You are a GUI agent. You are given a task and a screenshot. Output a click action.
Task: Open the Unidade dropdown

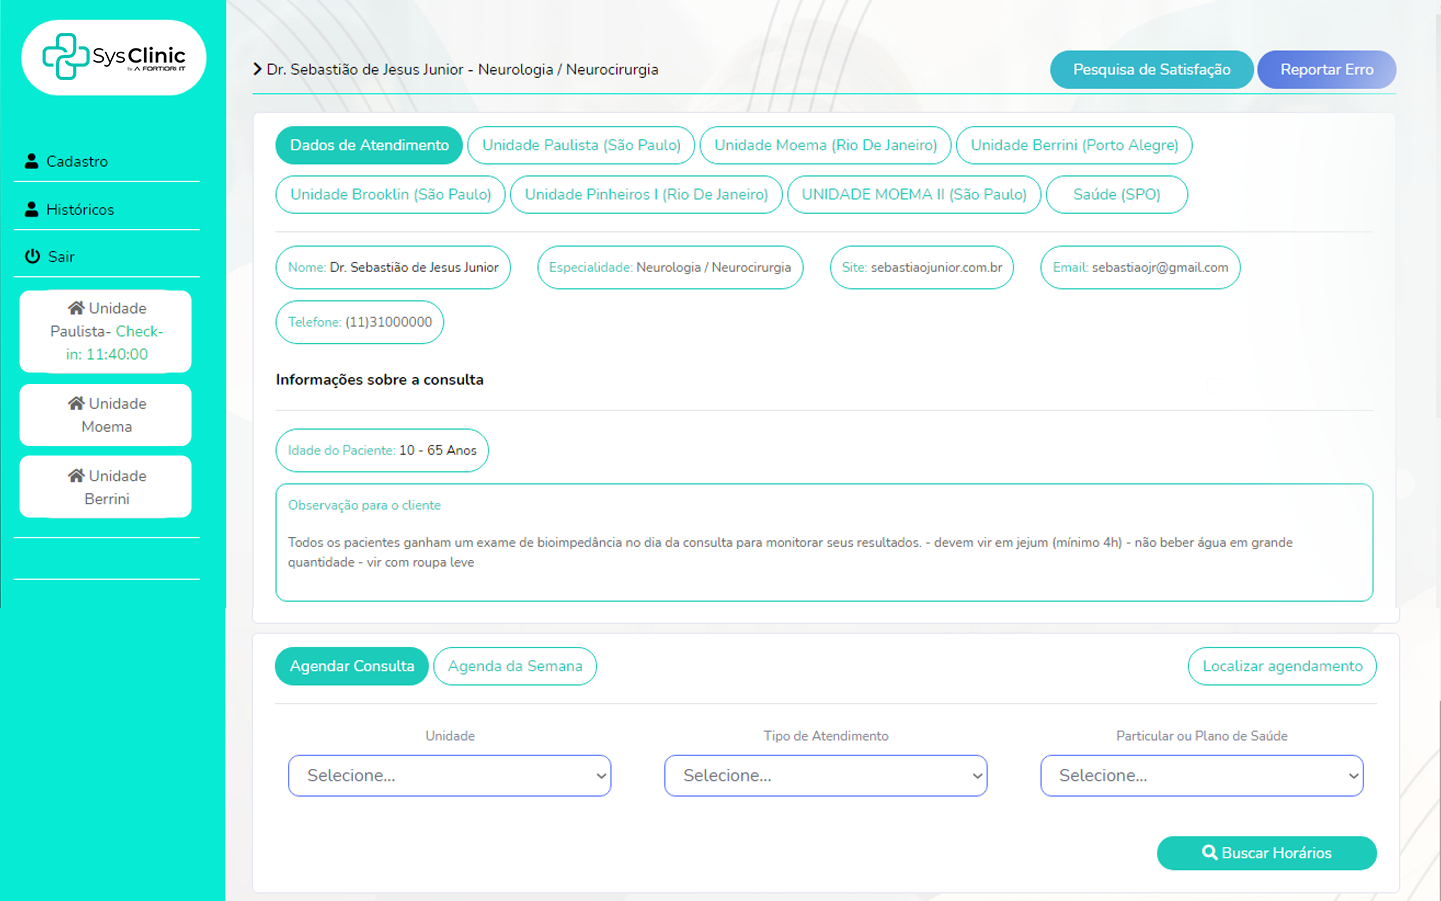pos(449,776)
